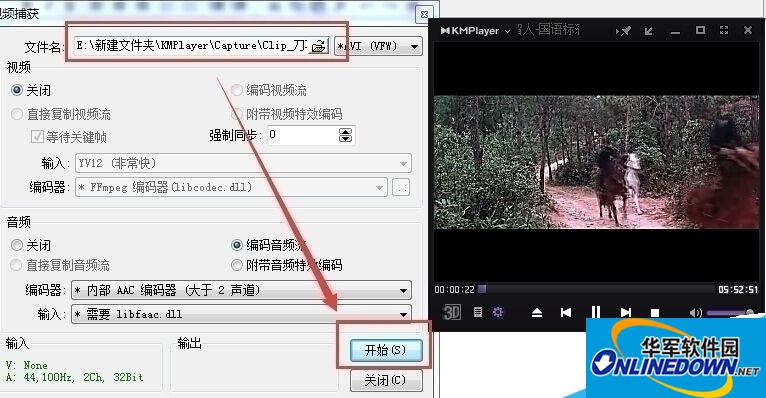The image size is (766, 398).
Task: Maximize the KMPlayer window
Action: (x=700, y=30)
